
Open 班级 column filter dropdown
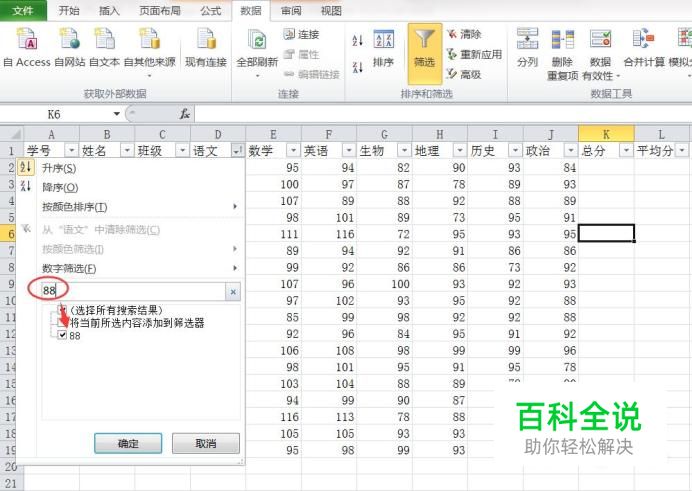[182, 151]
